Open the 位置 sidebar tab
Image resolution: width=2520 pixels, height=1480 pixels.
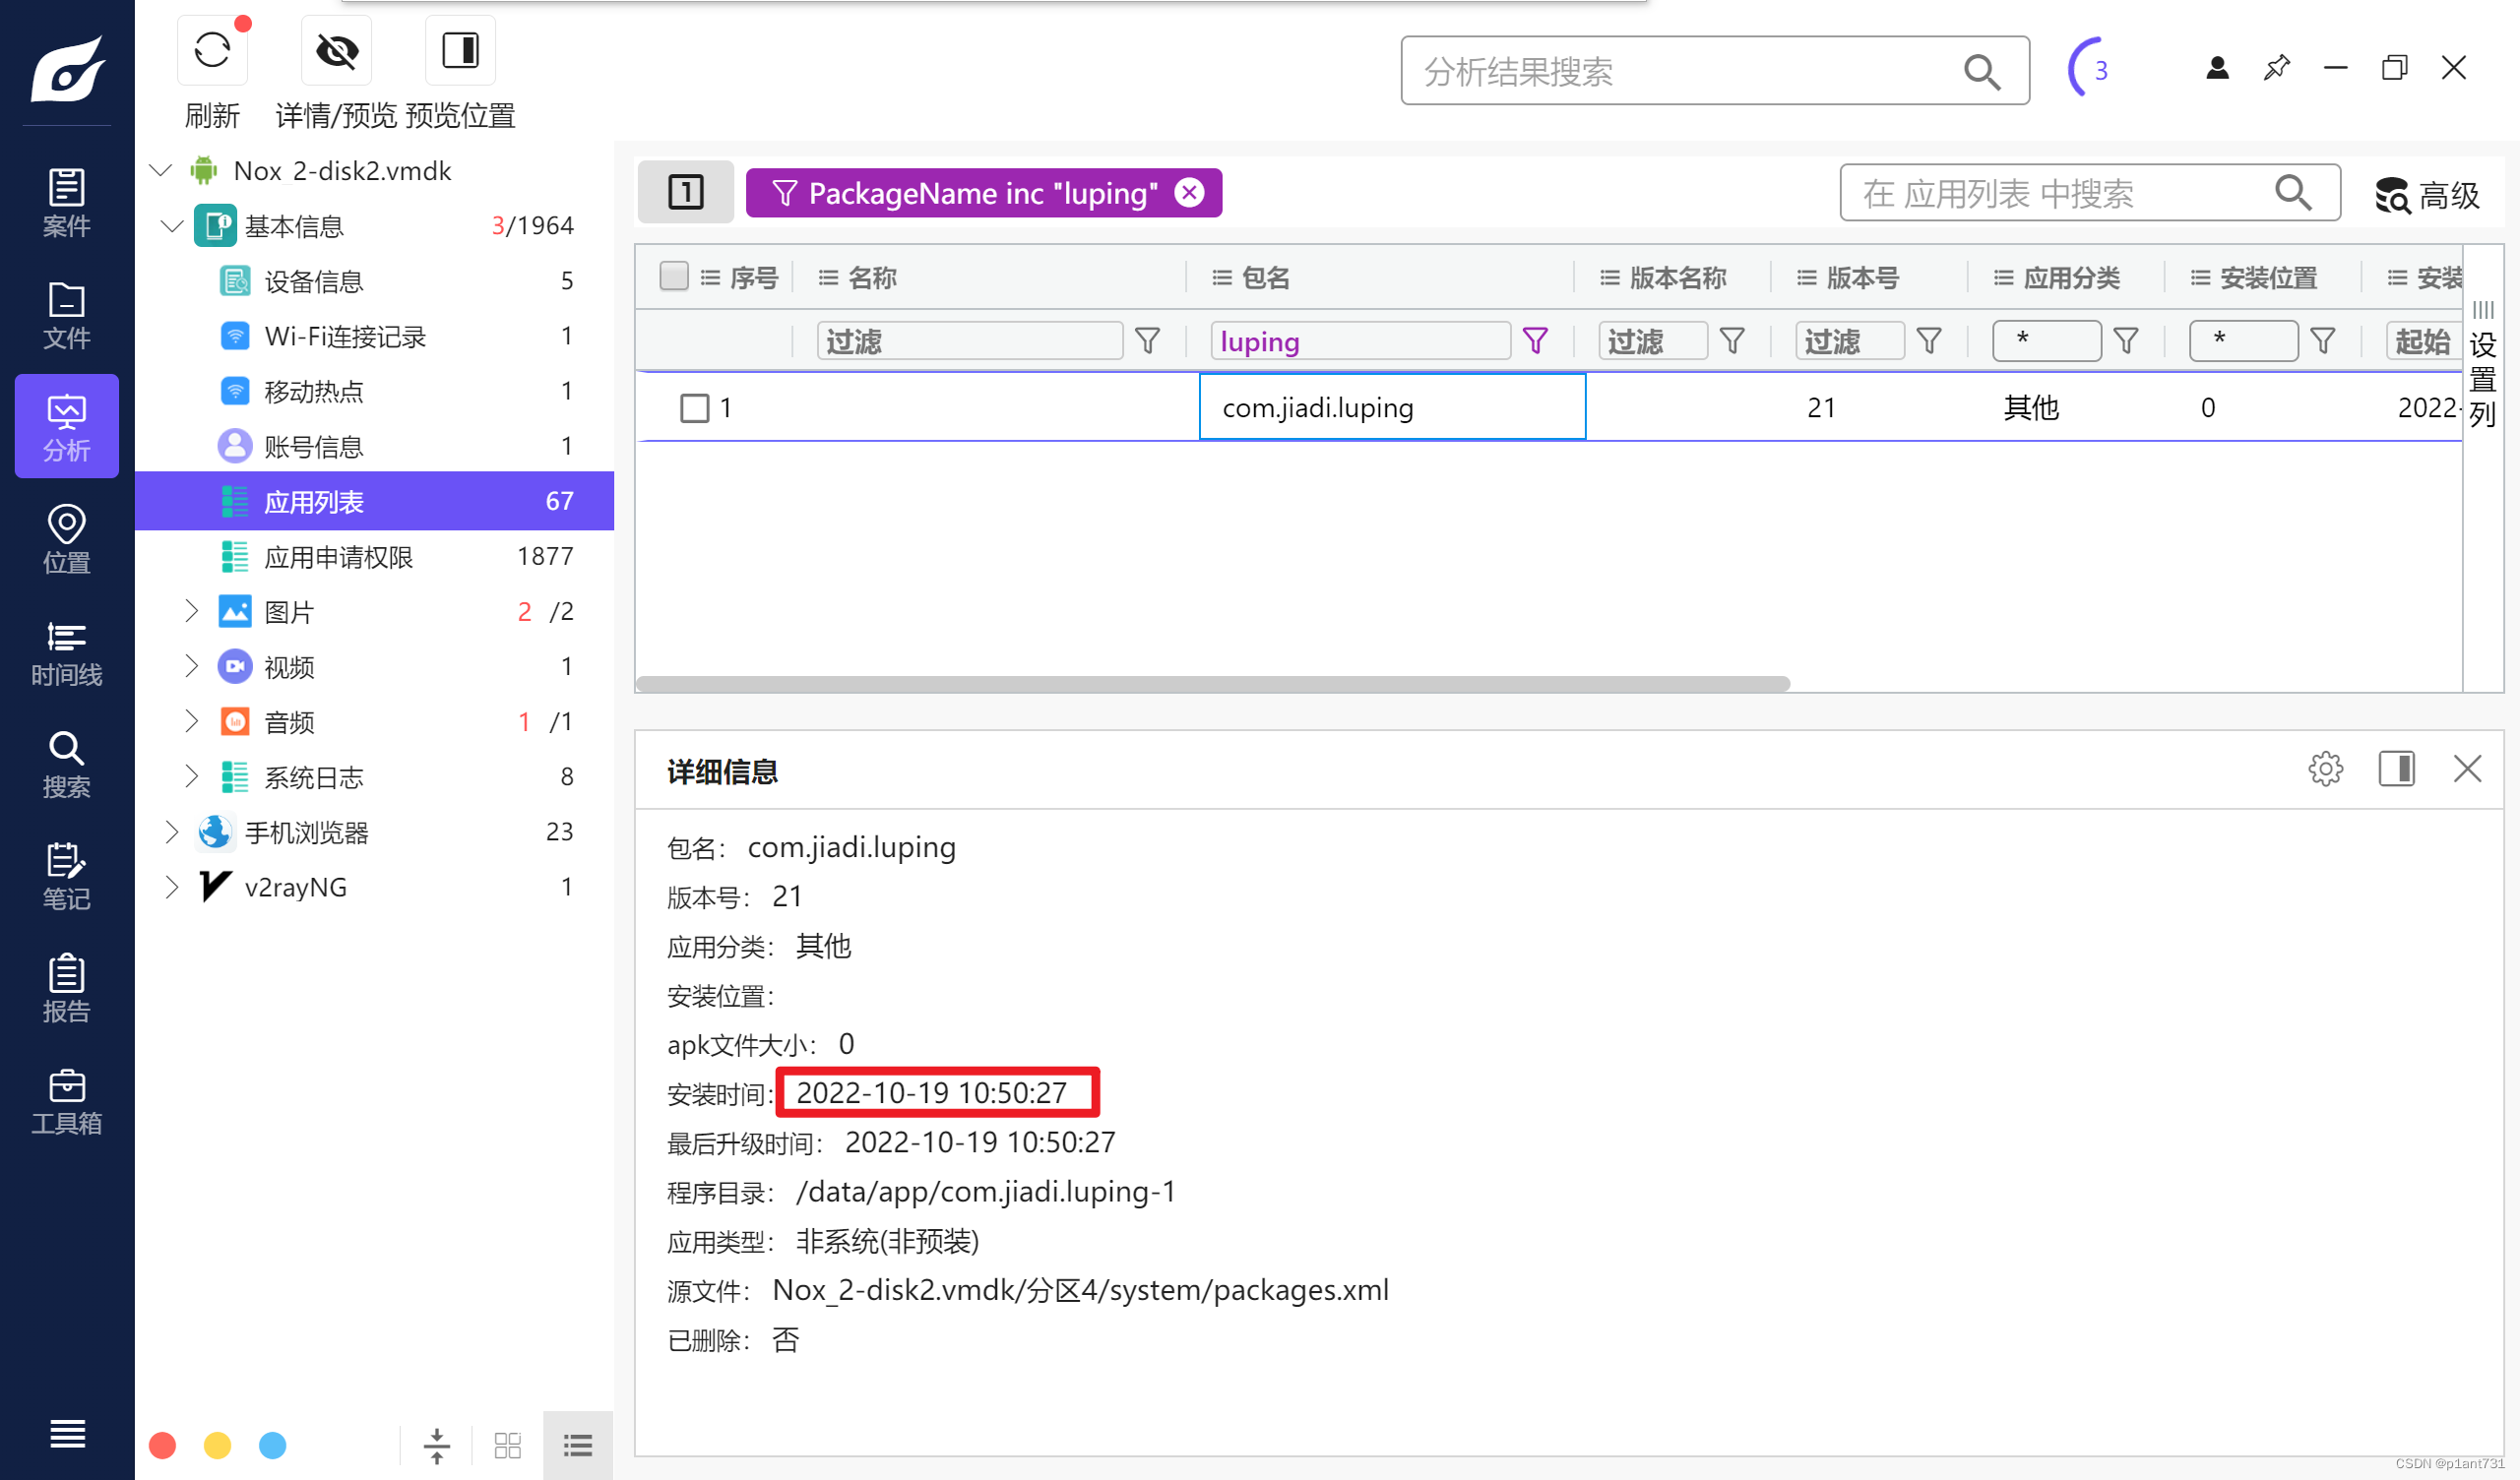pos(66,540)
